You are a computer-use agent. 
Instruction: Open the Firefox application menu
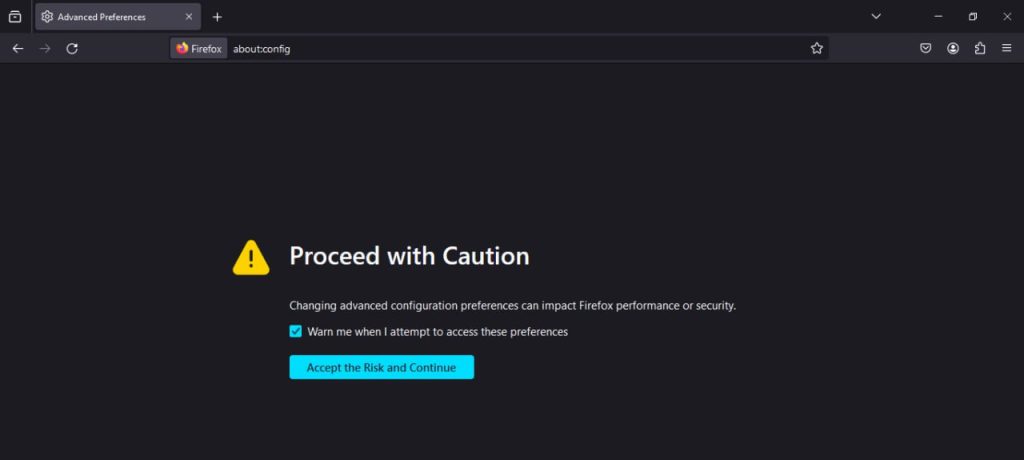[1007, 48]
